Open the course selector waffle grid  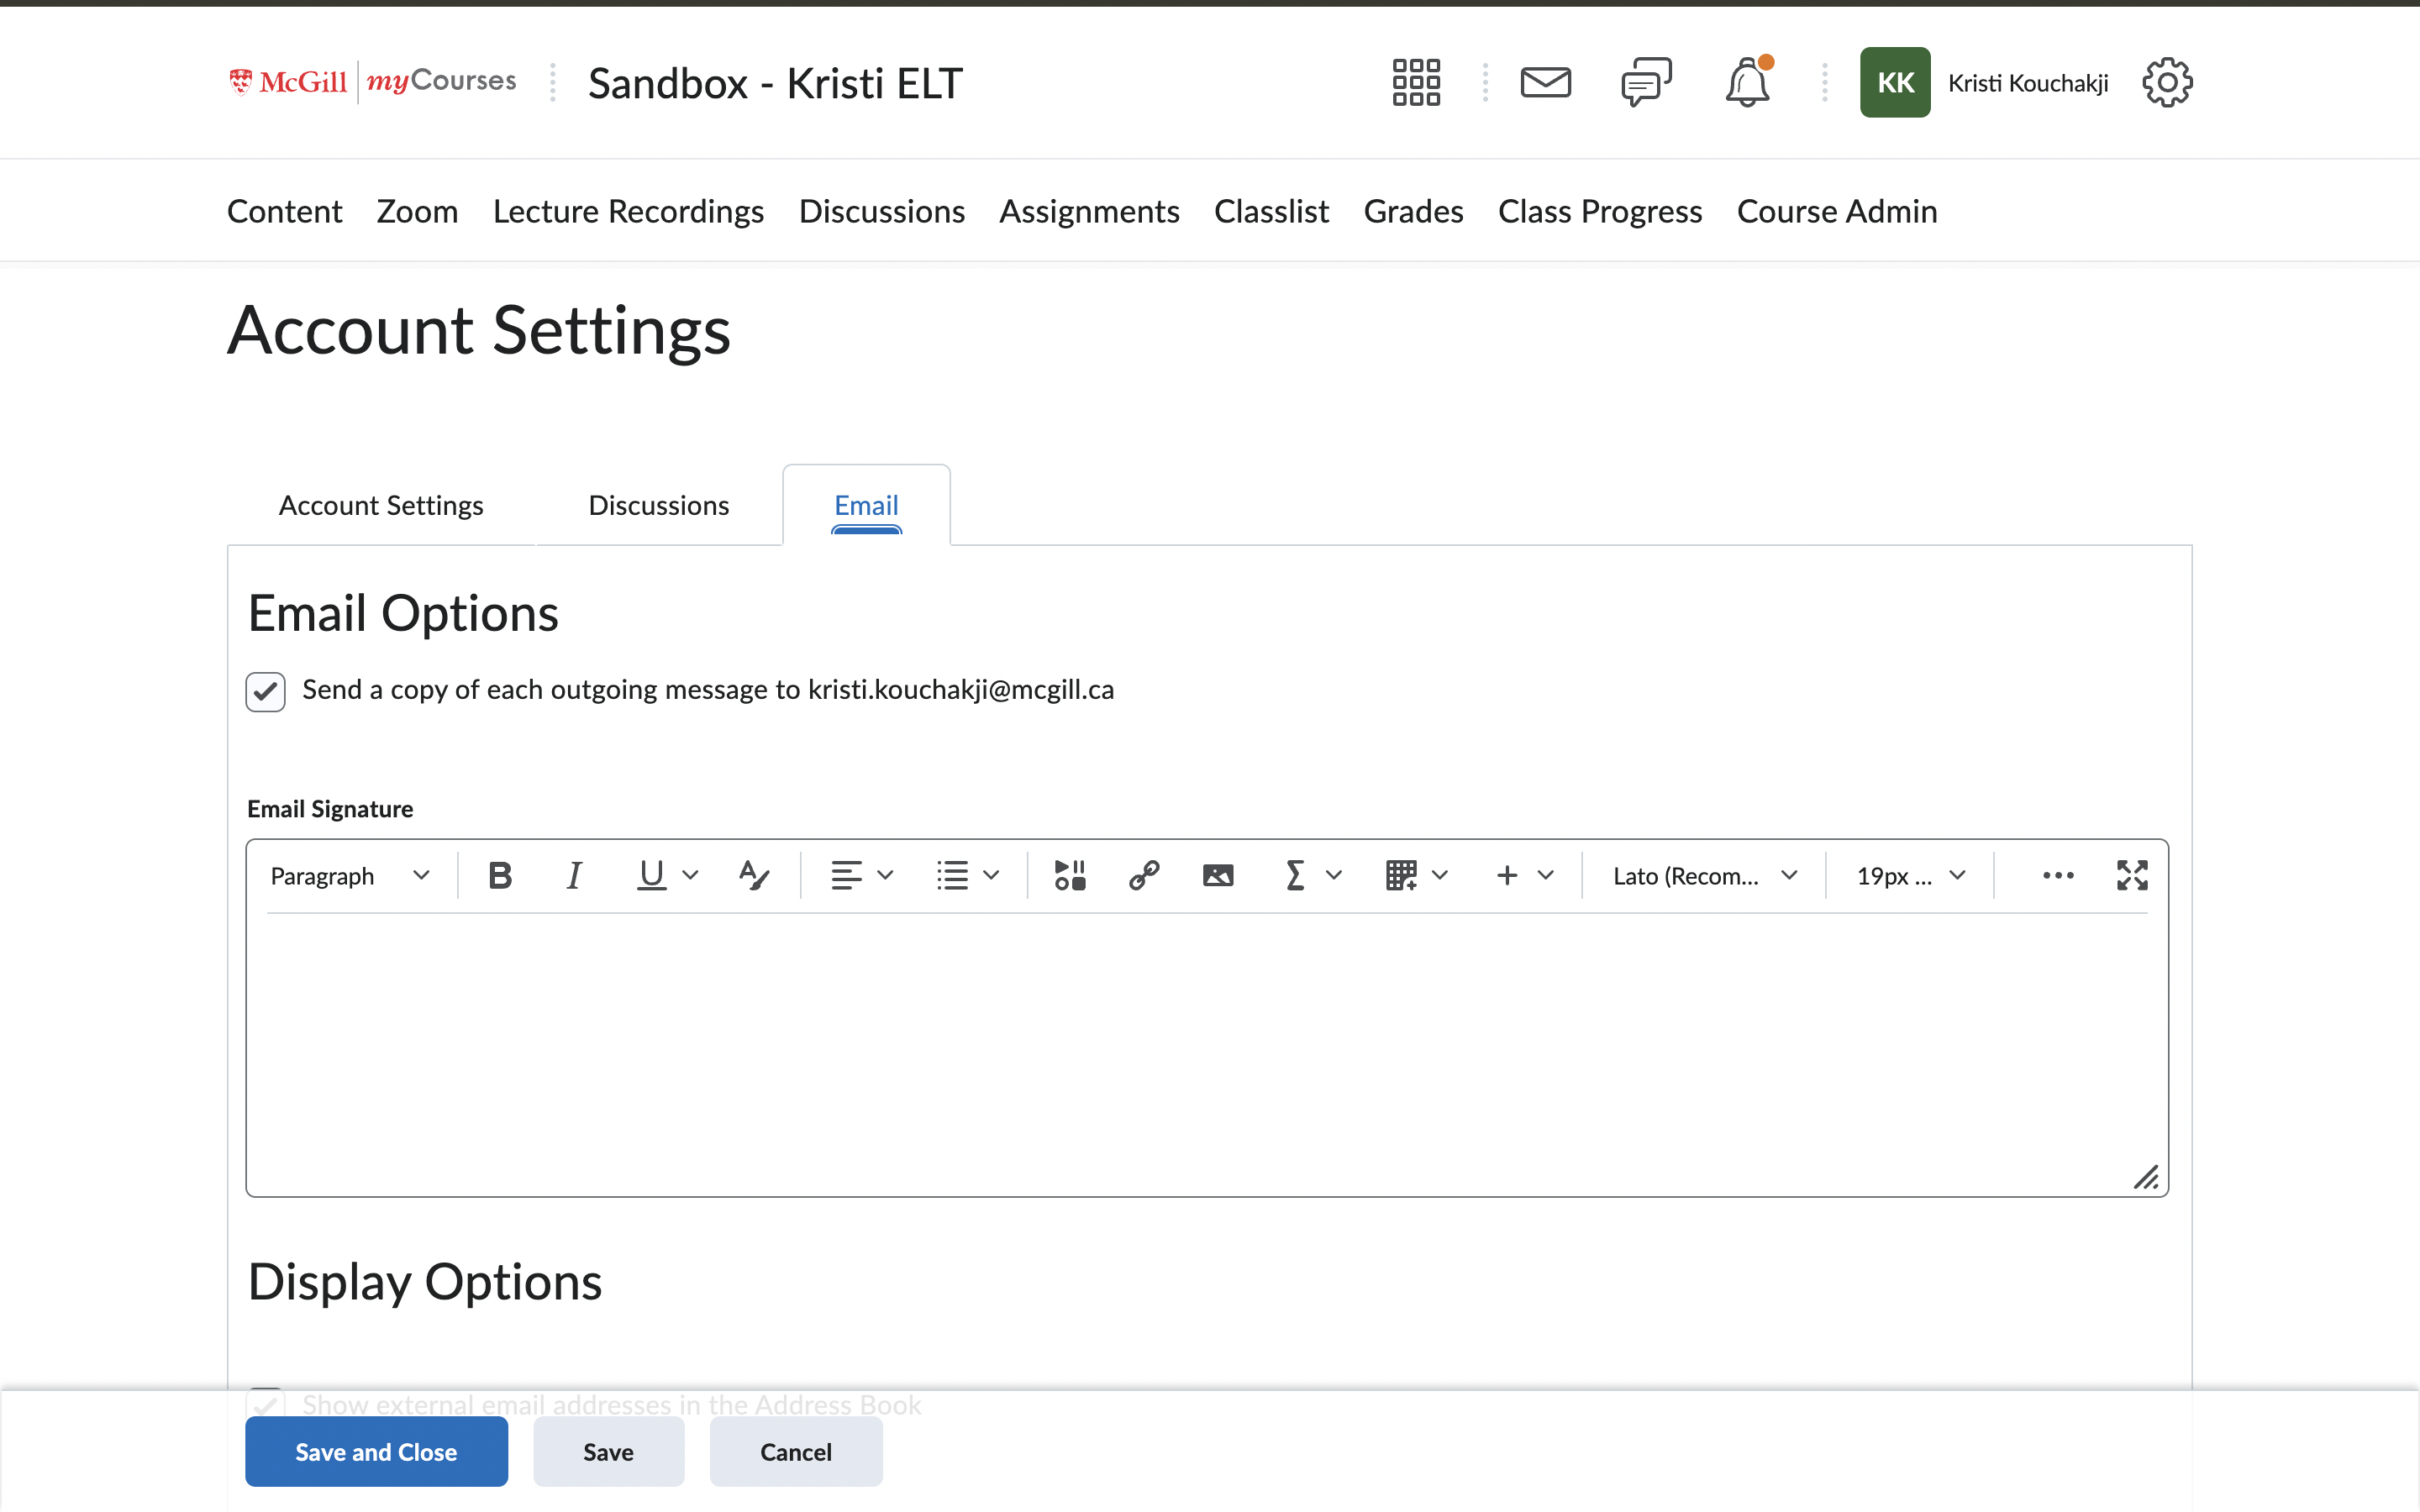(1415, 82)
